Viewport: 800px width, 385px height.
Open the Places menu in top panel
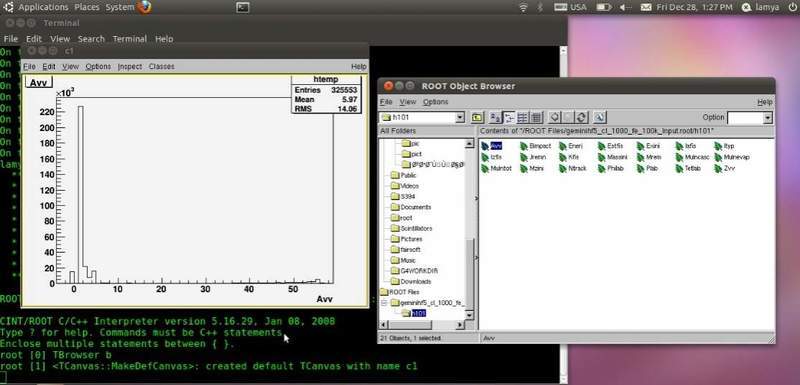coord(87,7)
